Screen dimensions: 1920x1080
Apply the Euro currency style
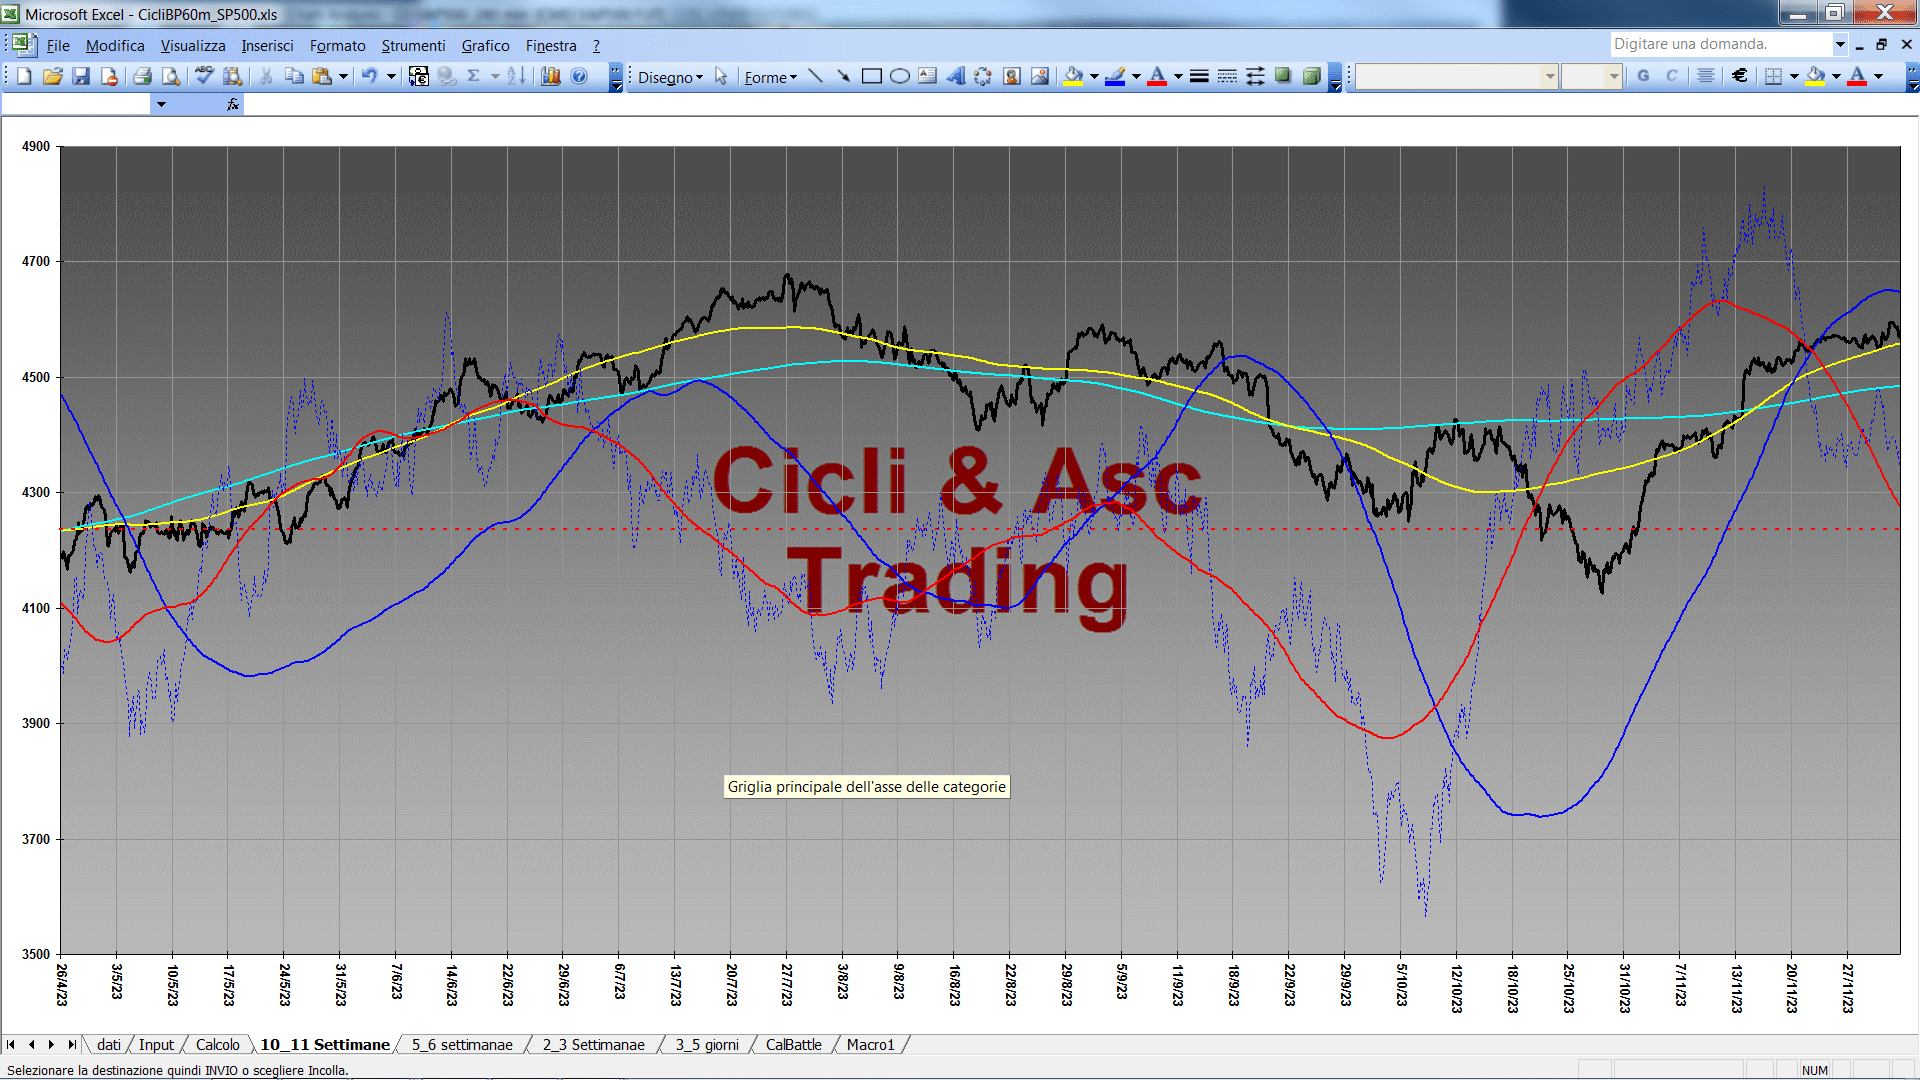coord(1740,76)
